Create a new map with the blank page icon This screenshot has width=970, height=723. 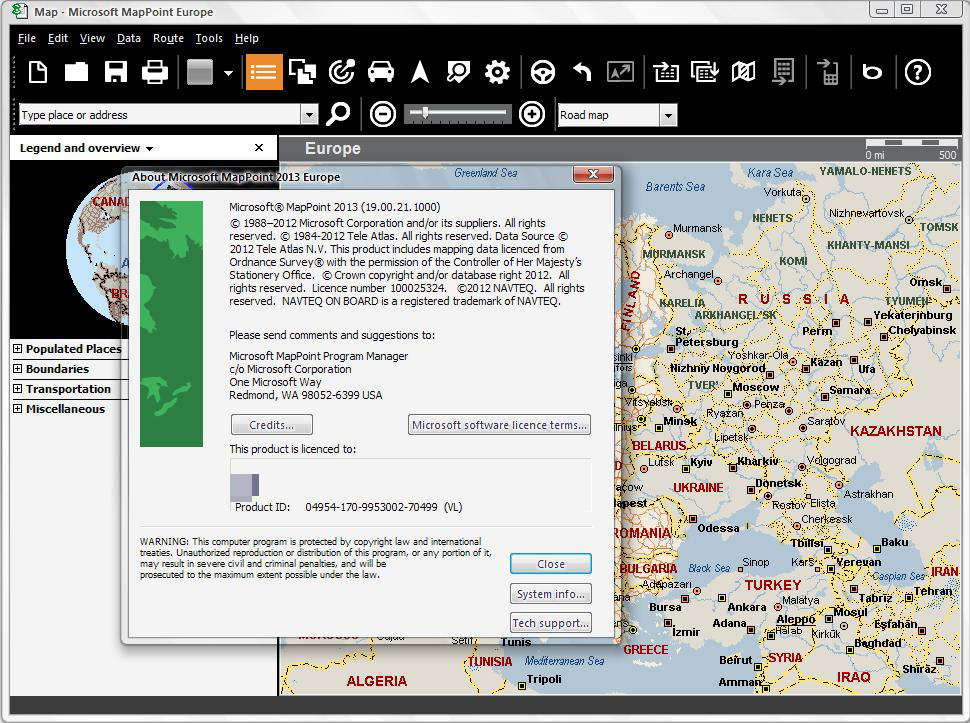tap(38, 72)
